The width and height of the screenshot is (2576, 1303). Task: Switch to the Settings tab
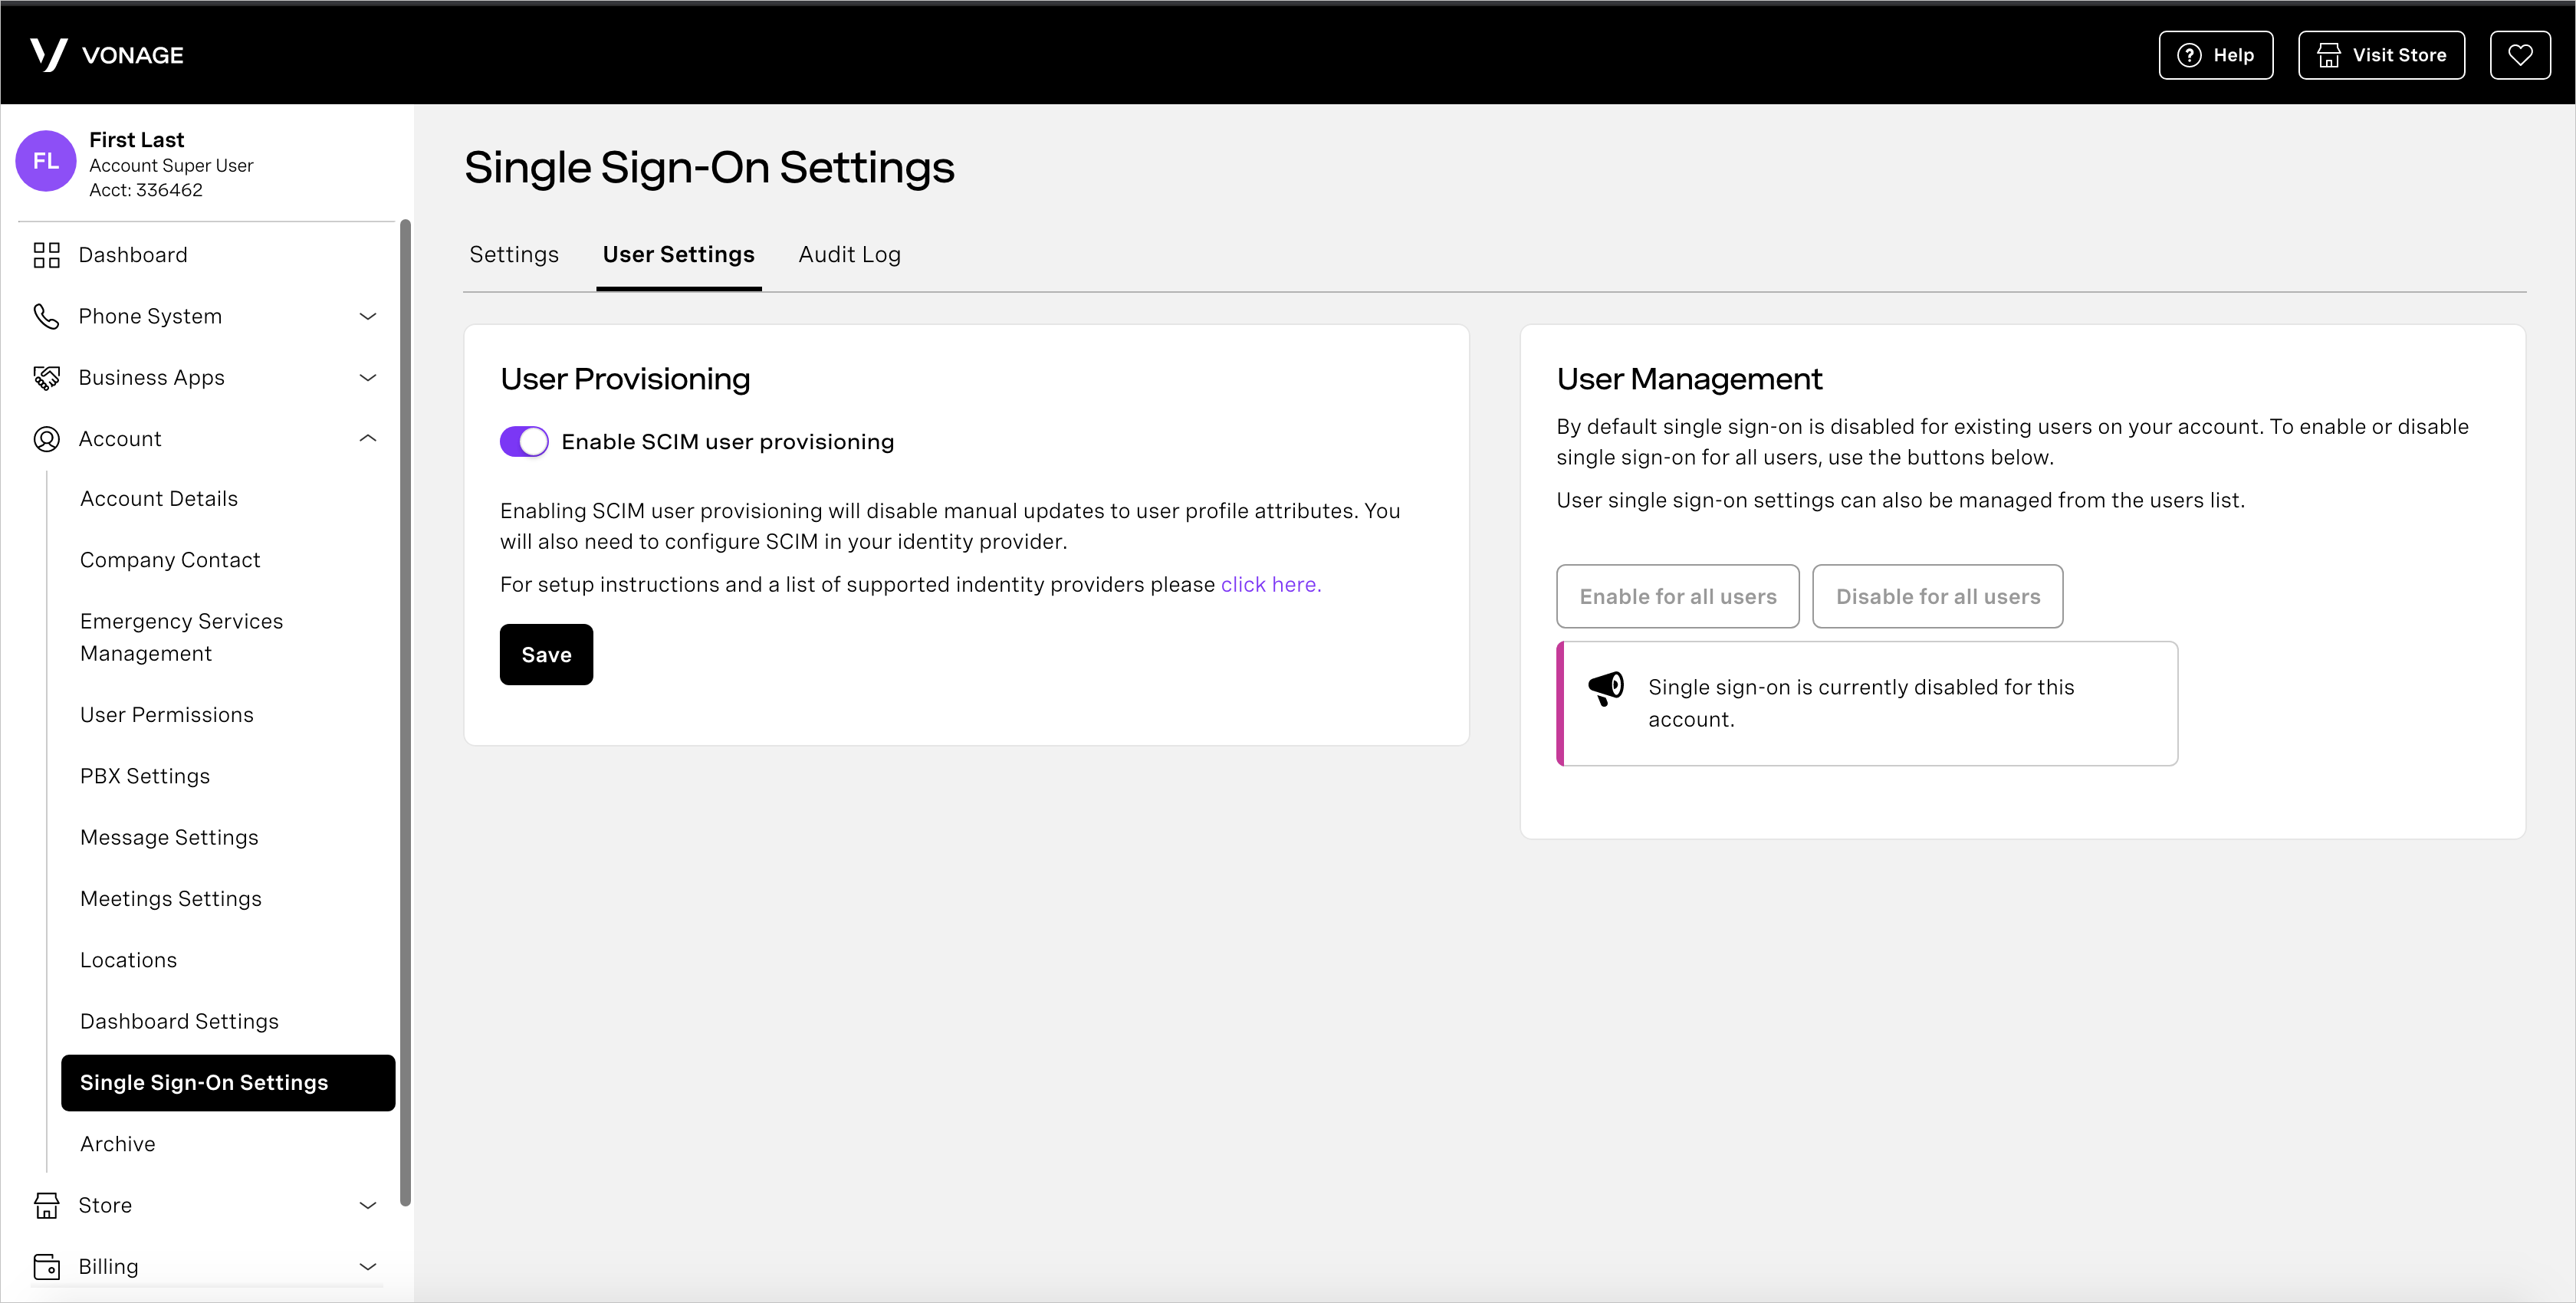[514, 253]
